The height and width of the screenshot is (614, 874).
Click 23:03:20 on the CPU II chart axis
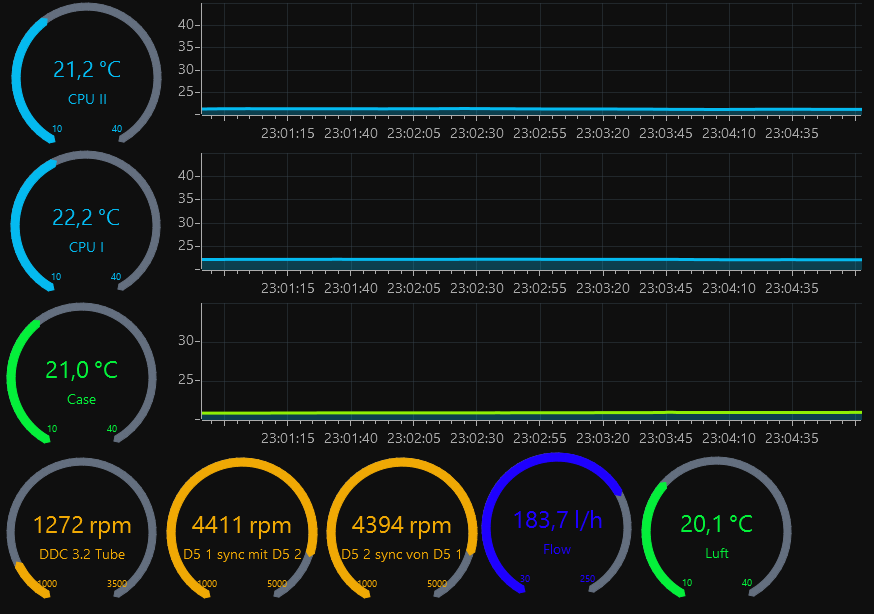(603, 134)
